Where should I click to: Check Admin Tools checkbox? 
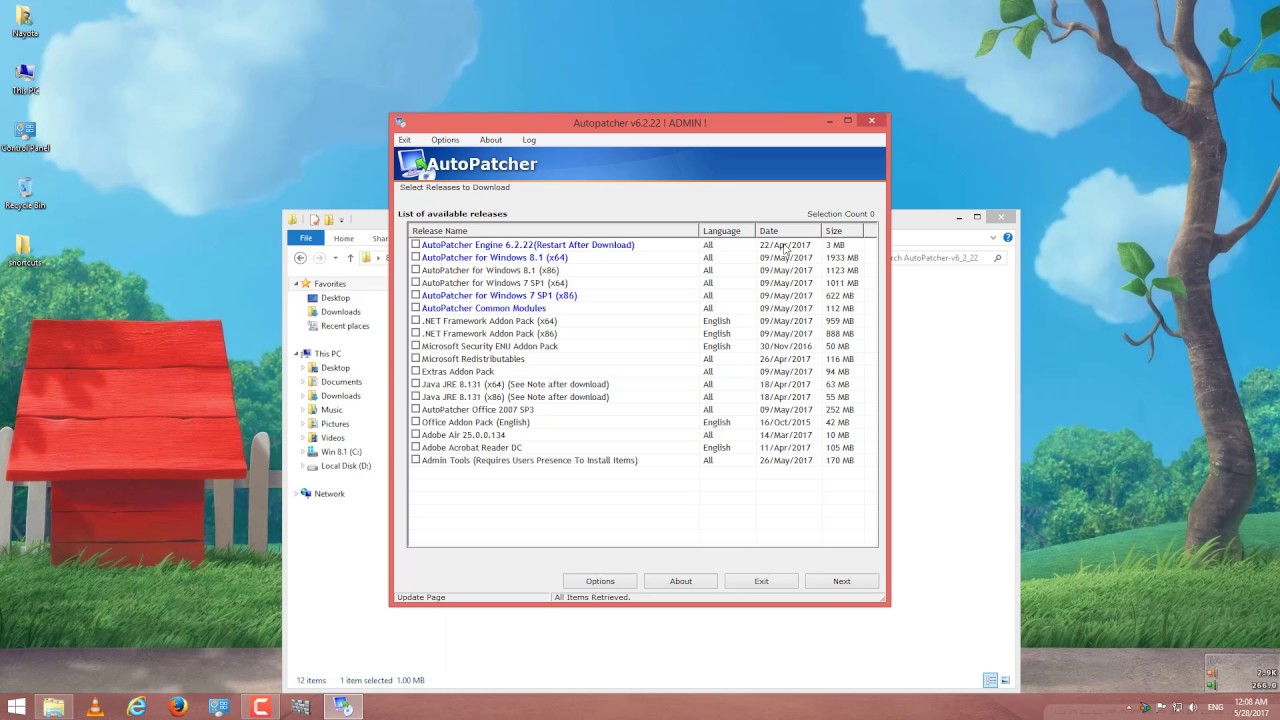click(x=416, y=460)
